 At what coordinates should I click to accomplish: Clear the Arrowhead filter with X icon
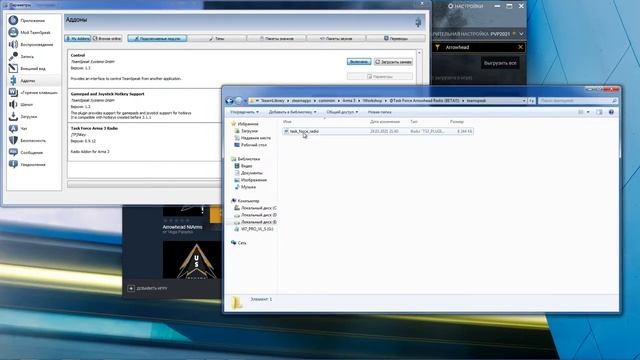tap(520, 47)
